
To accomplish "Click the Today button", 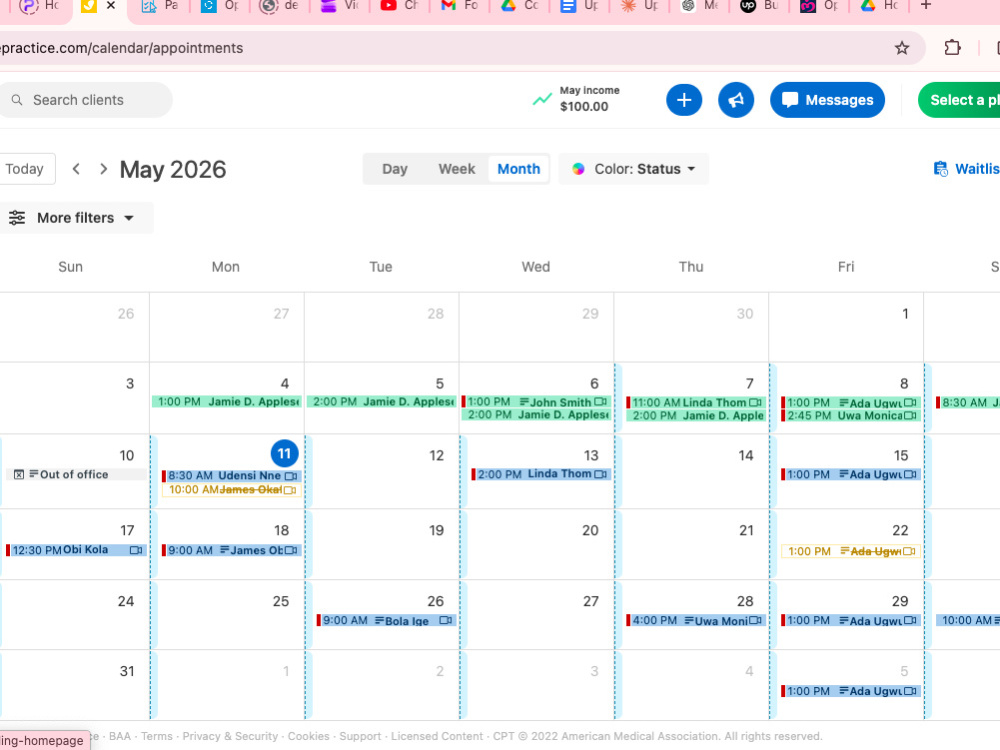I will pyautogui.click(x=26, y=169).
